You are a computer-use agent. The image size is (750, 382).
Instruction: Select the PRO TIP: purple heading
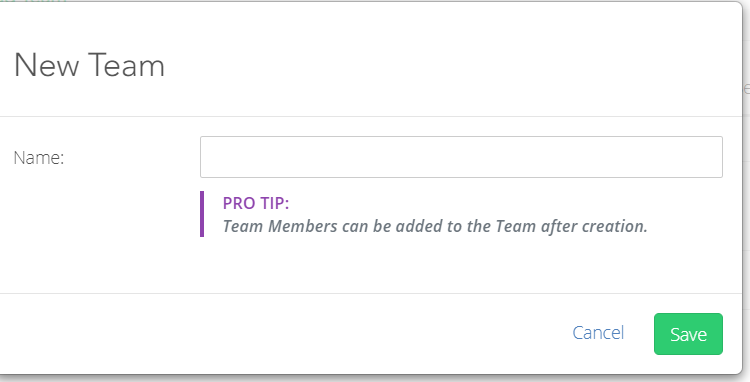coord(256,203)
